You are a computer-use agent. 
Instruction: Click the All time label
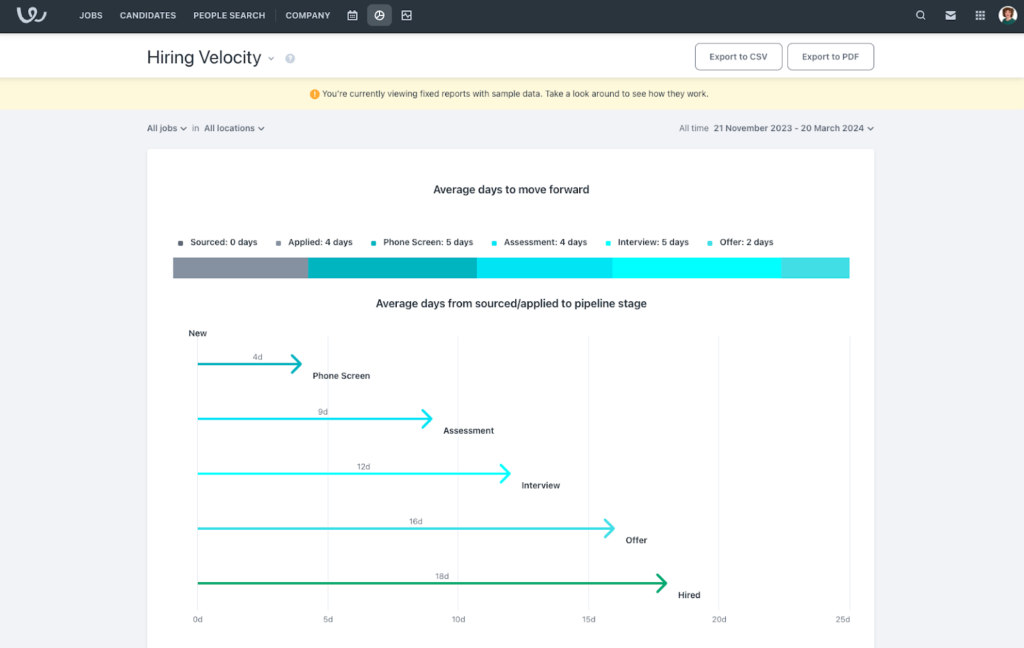click(694, 128)
